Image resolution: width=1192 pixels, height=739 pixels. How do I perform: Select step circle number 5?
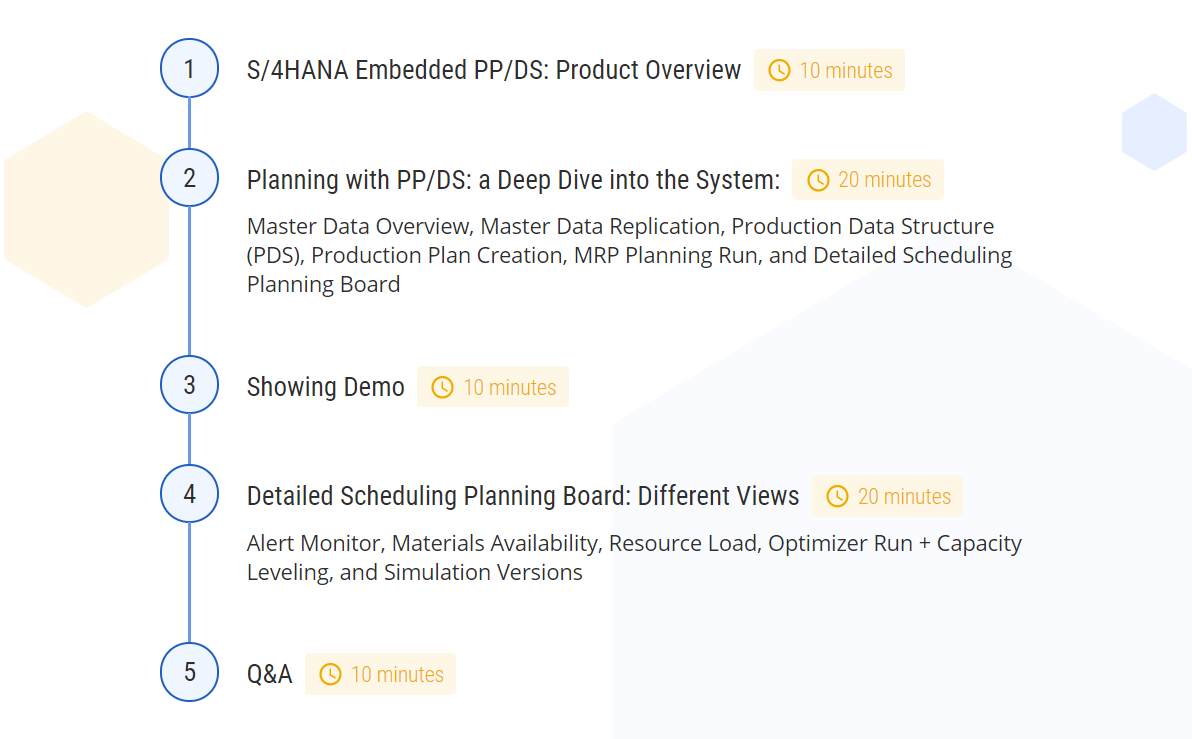point(189,672)
